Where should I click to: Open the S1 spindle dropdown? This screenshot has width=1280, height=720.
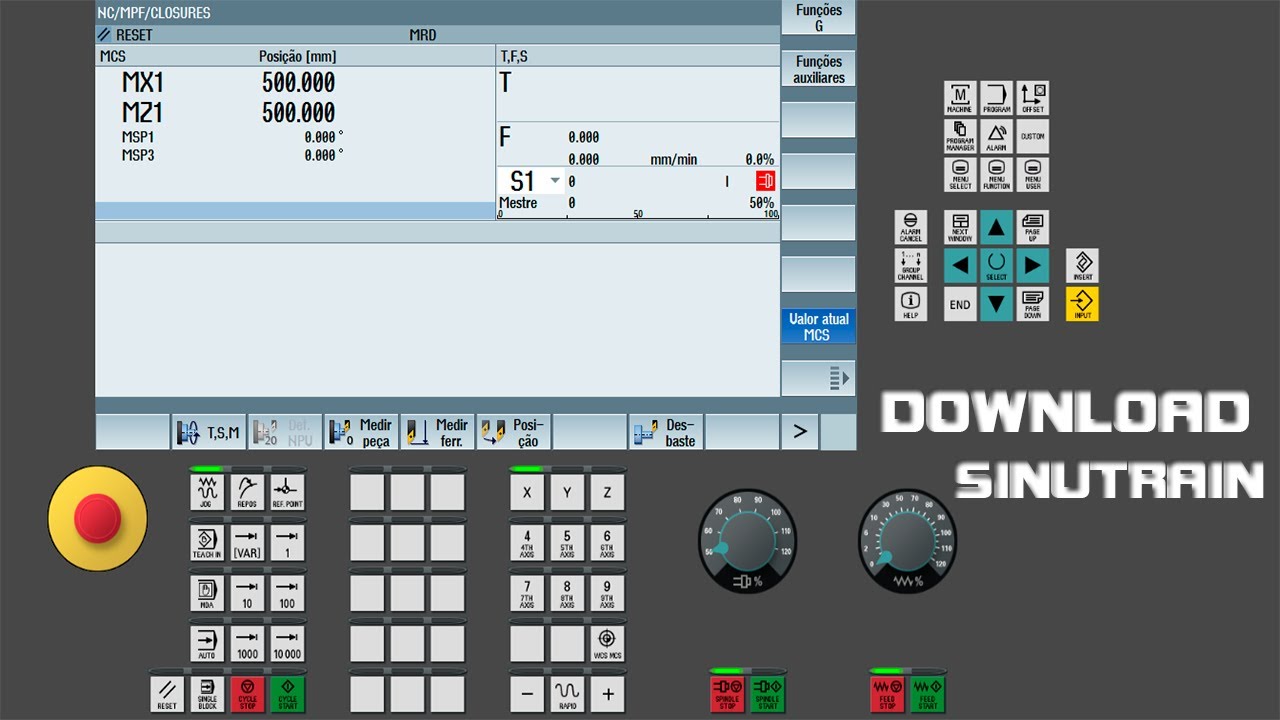[531, 181]
